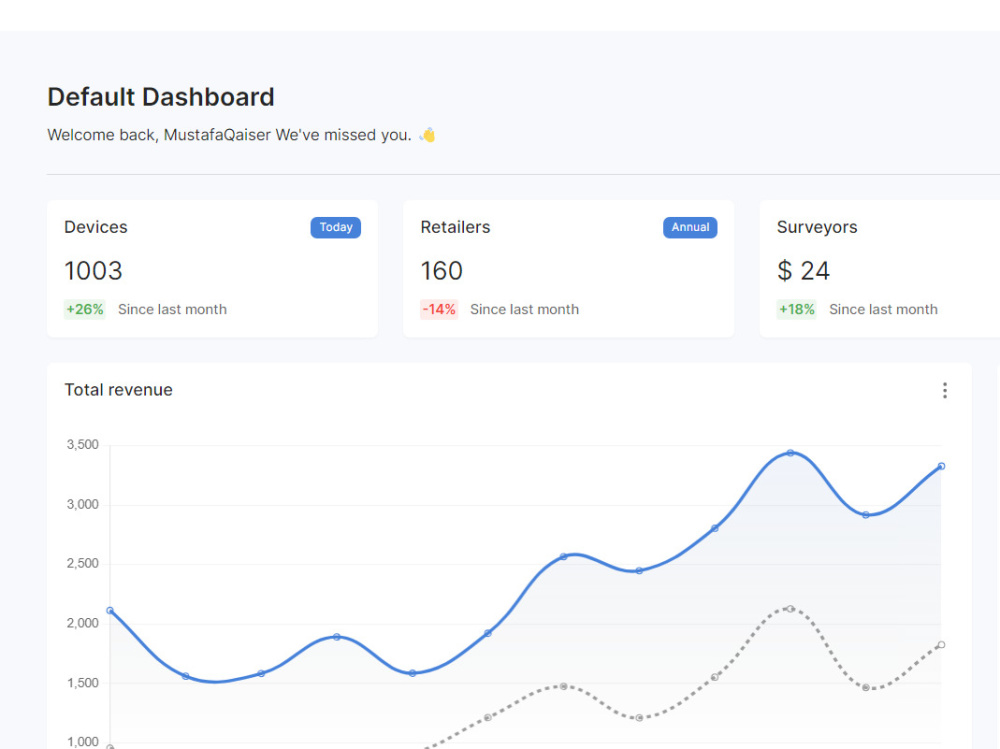Select the Default Dashboard heading
Image resolution: width=1000 pixels, height=749 pixels.
(x=161, y=97)
